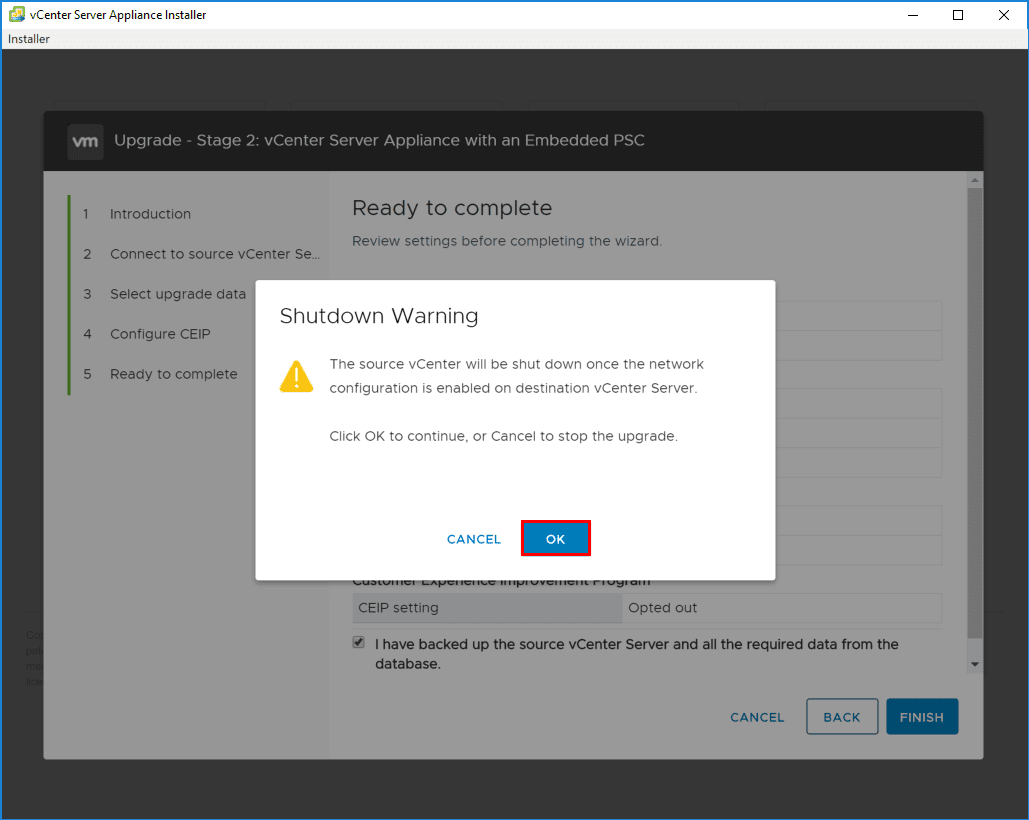Click the vm logo in wizard header
The height and width of the screenshot is (820, 1029).
[x=85, y=142]
